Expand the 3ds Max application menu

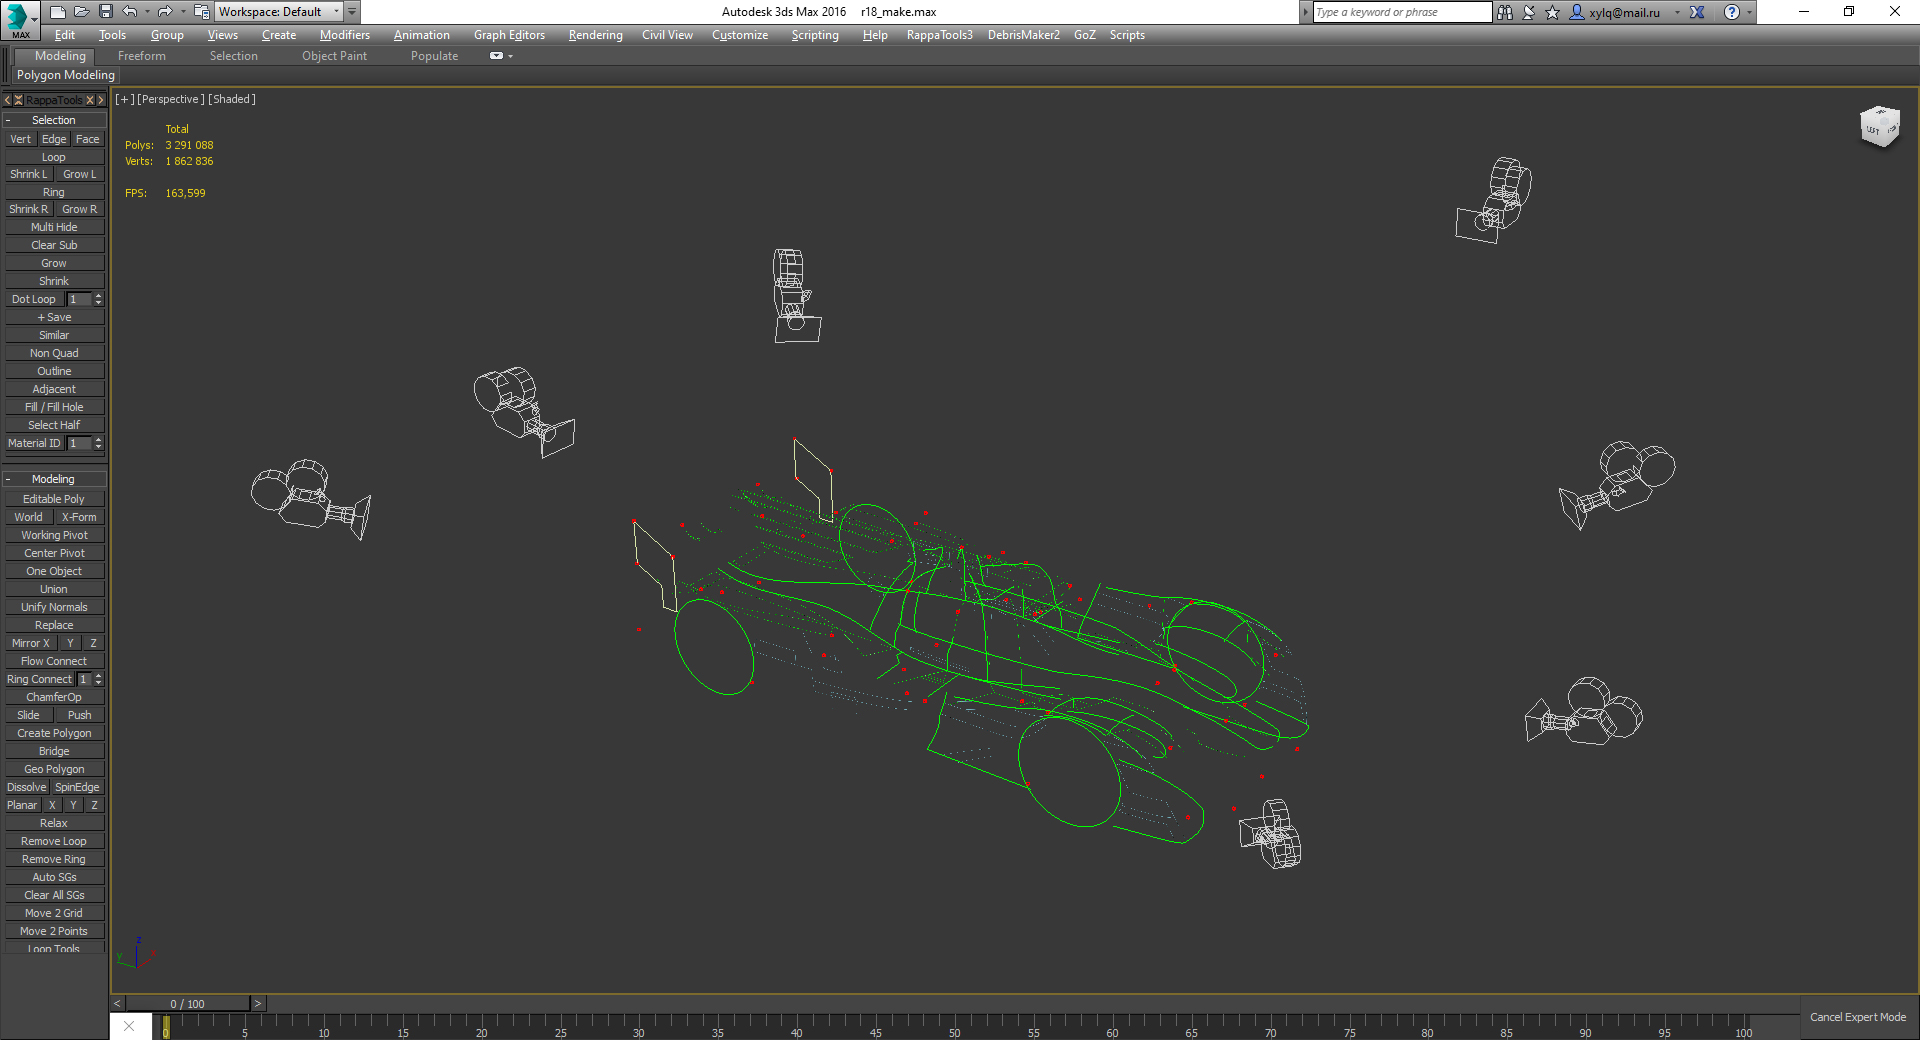[20, 19]
